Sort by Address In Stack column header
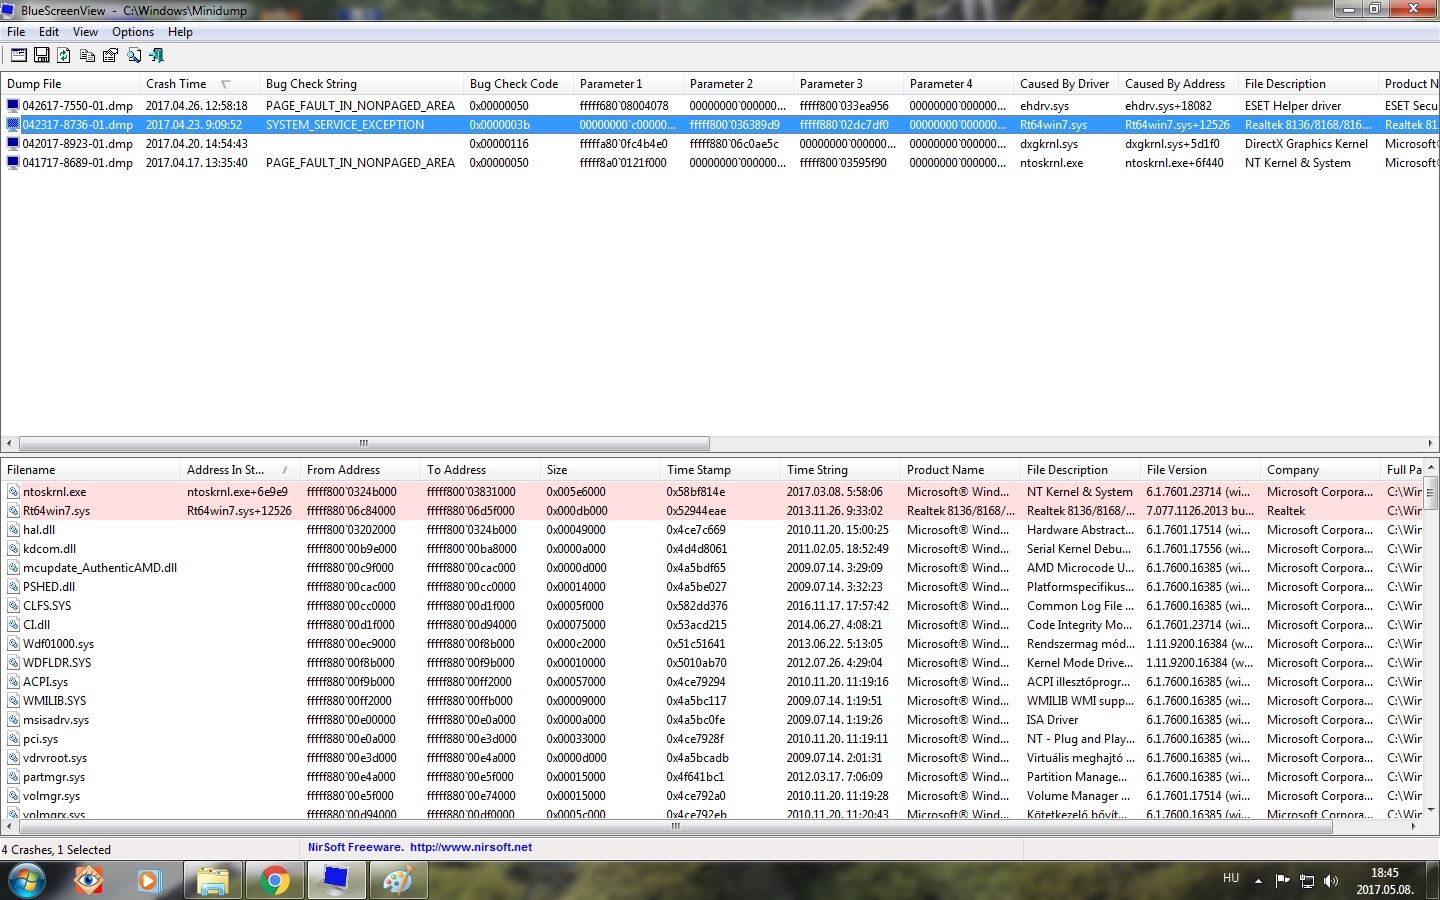 point(240,470)
